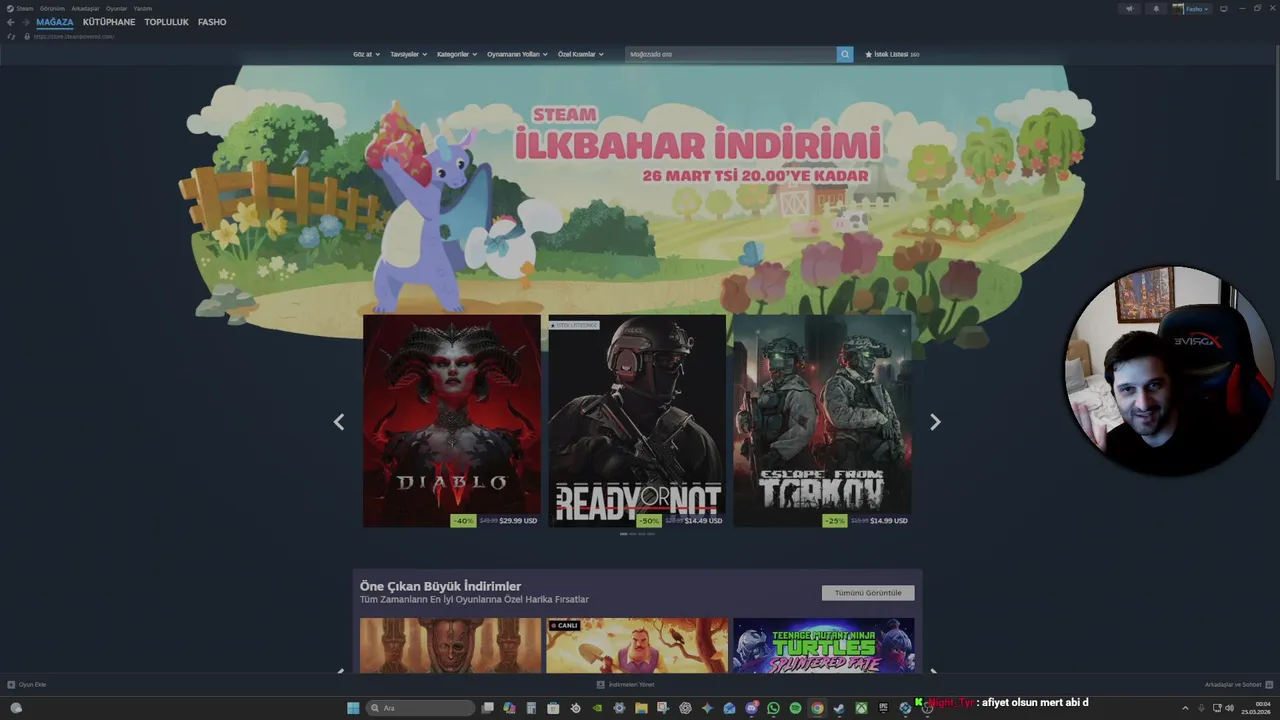Open the Ready or Not game capsule
The width and height of the screenshot is (1280, 720).
[x=637, y=421]
